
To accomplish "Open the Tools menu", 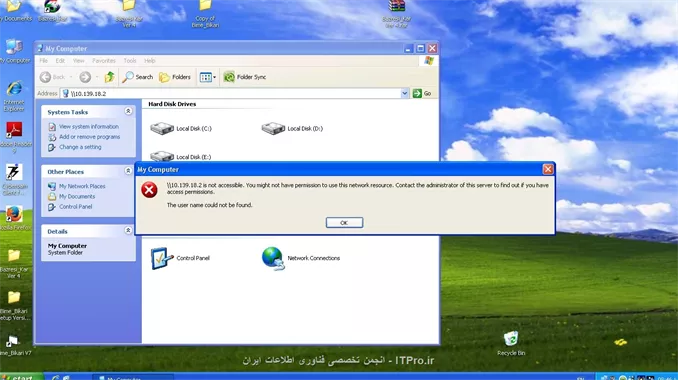I will pos(130,61).
